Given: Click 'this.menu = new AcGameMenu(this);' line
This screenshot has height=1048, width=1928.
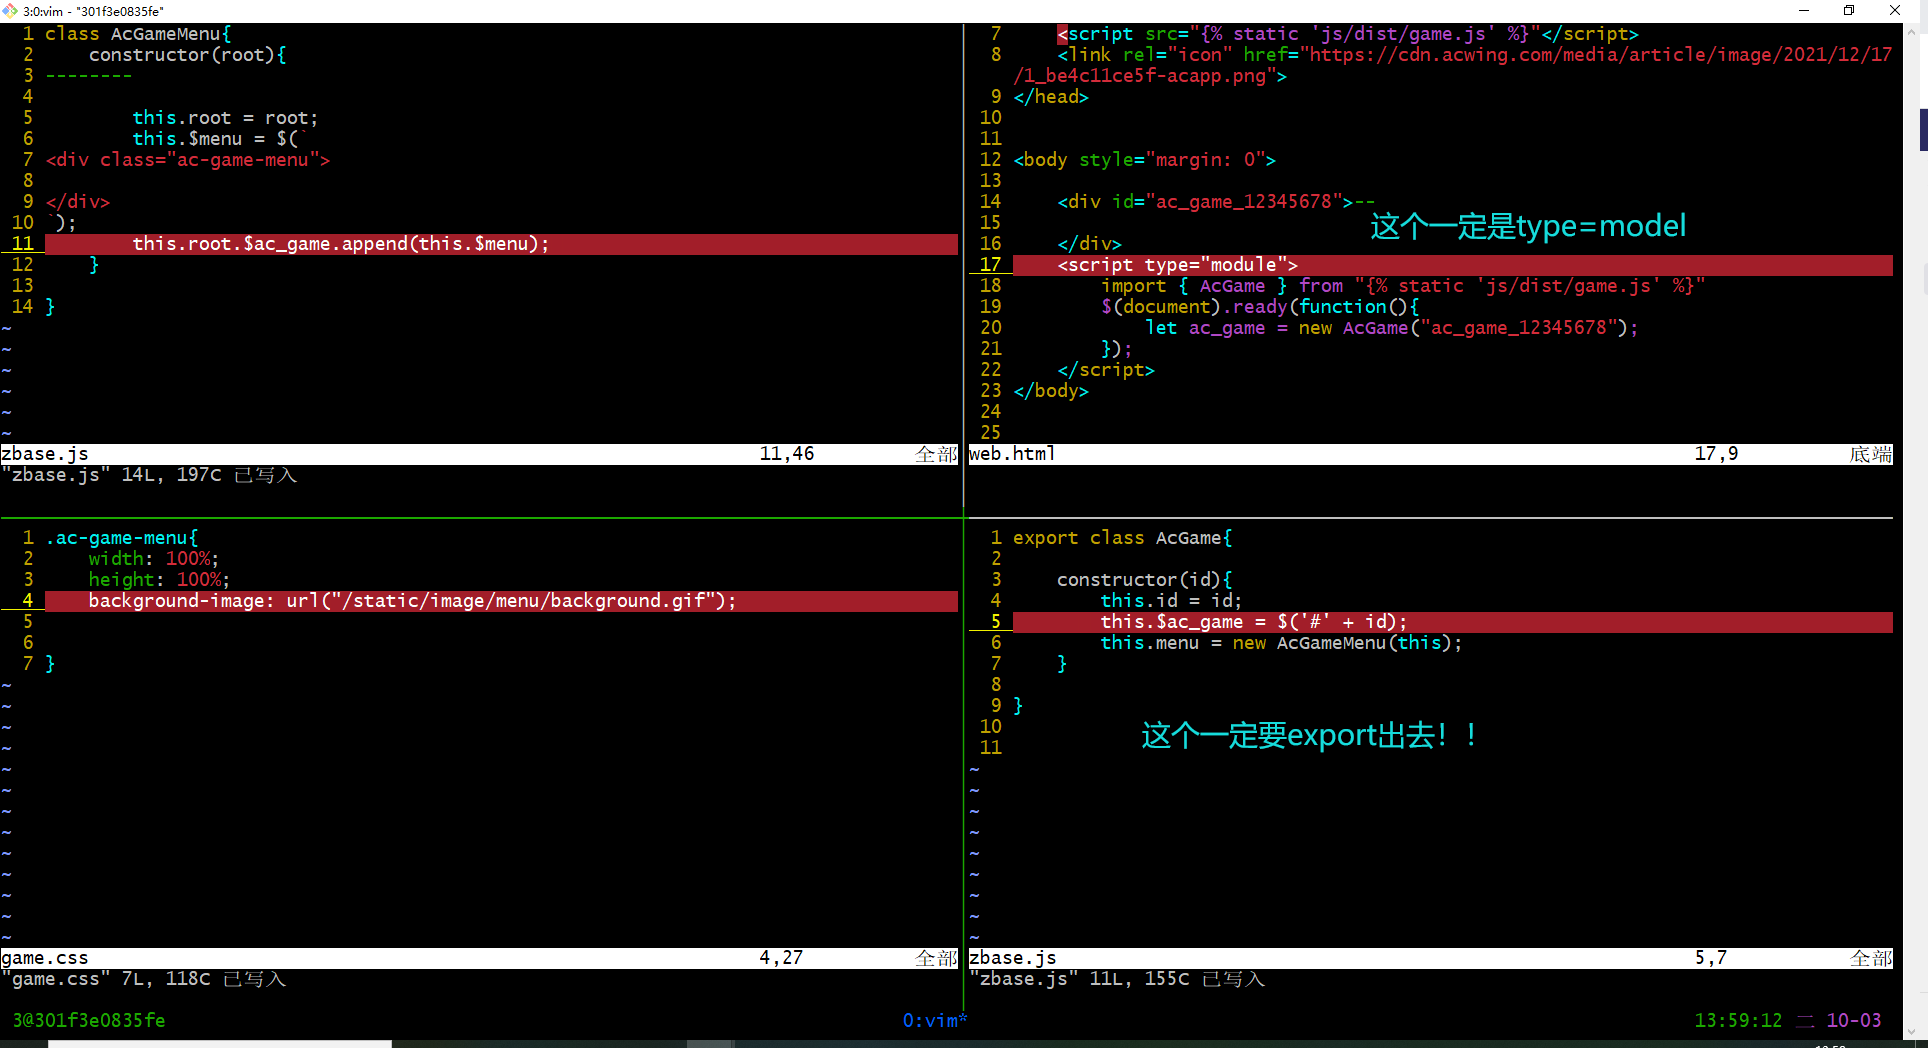Looking at the screenshot, I should (1282, 643).
